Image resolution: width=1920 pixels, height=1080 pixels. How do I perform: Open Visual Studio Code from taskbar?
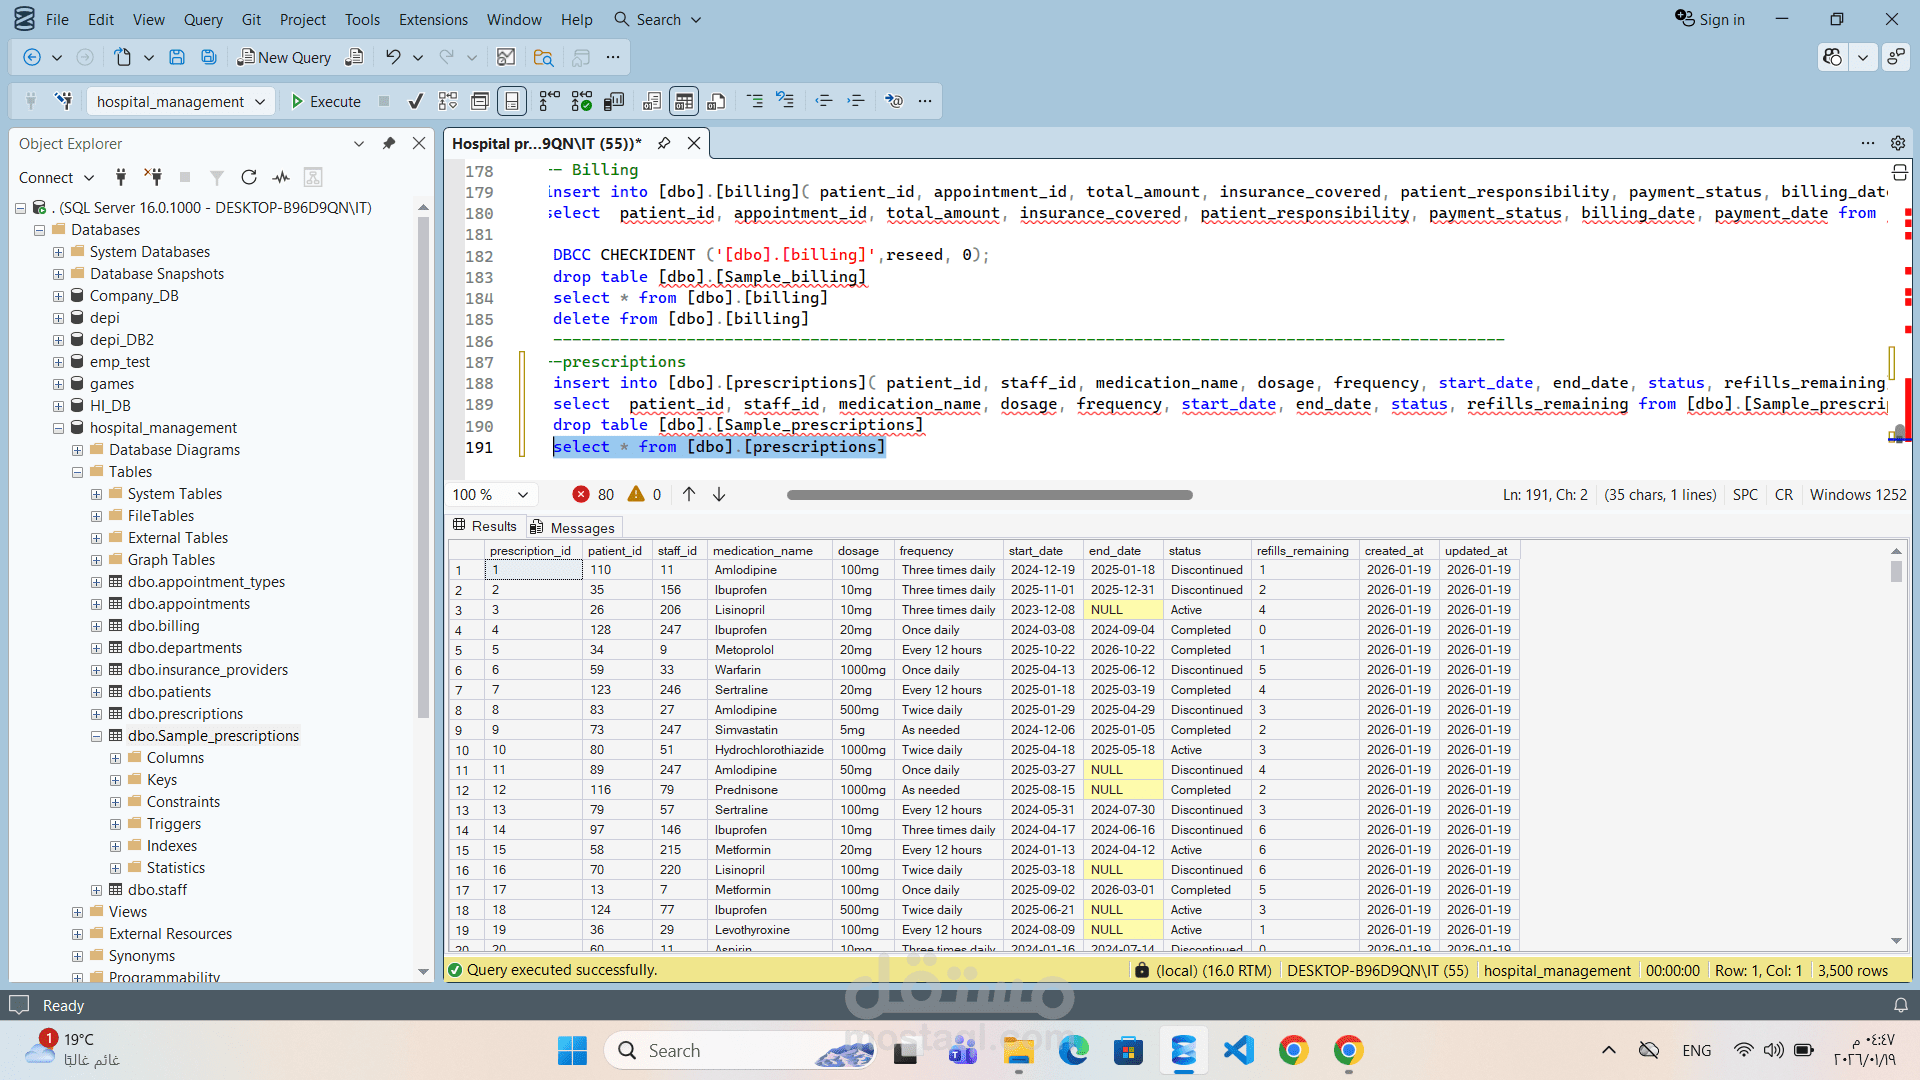pos(1238,1050)
